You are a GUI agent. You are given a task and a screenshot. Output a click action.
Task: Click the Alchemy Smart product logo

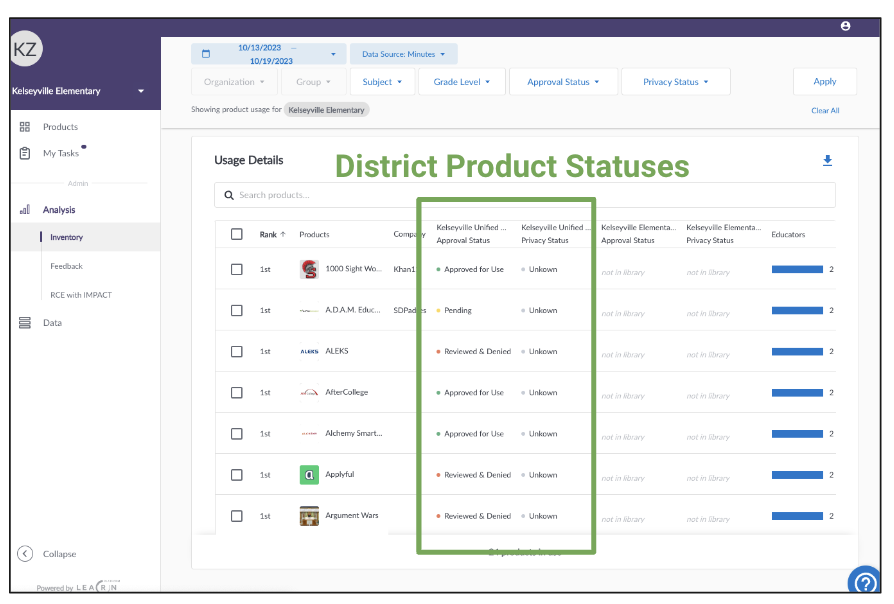tap(309, 433)
